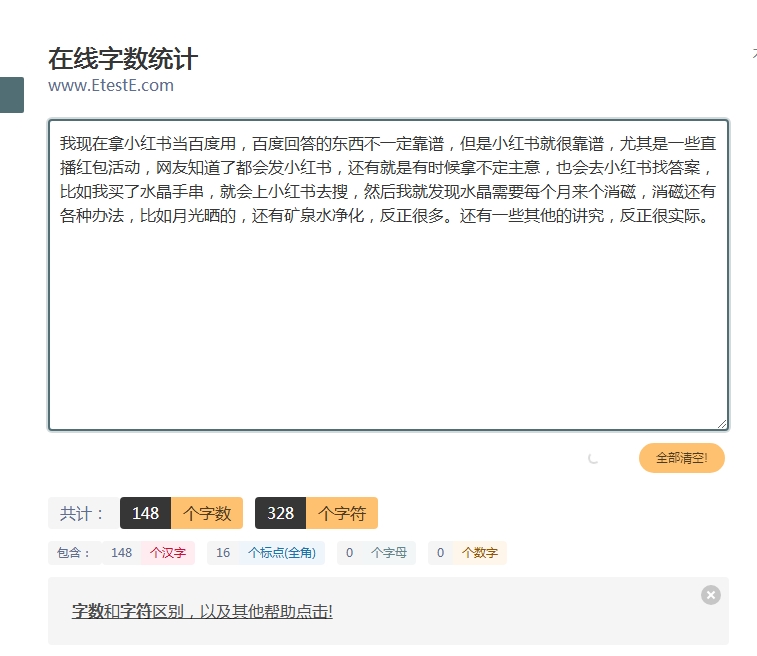Image resolution: width=757 pixels, height=656 pixels.
Task: Click the 148 个字数 total word count badge
Action: [181, 513]
